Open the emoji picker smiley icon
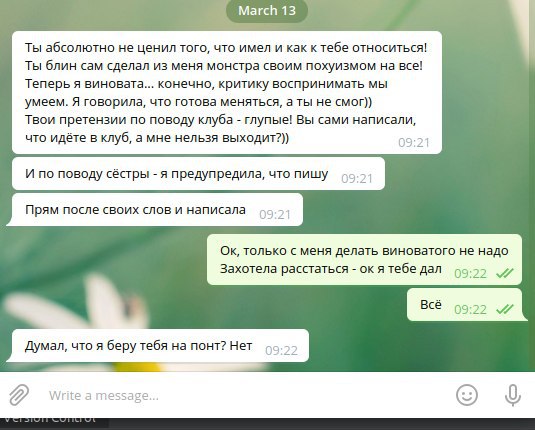 click(466, 395)
